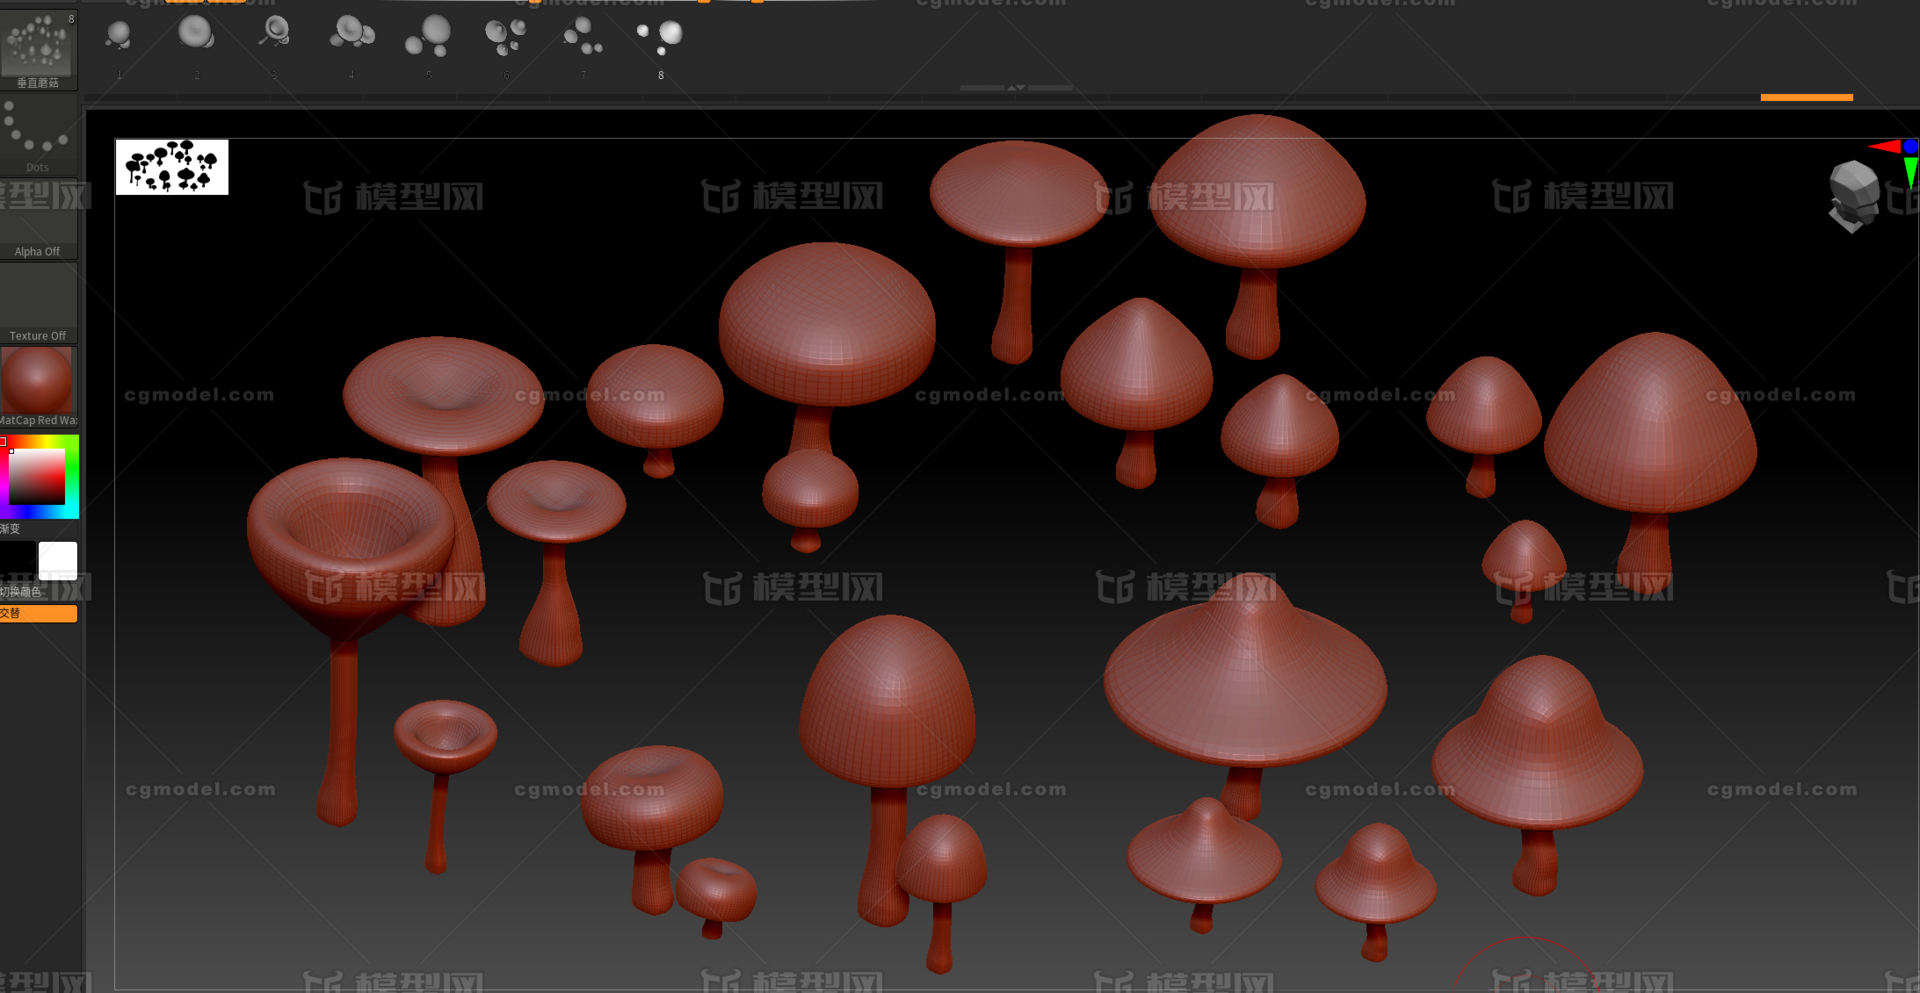Select the black secondary color swatch
The width and height of the screenshot is (1920, 993).
point(17,560)
